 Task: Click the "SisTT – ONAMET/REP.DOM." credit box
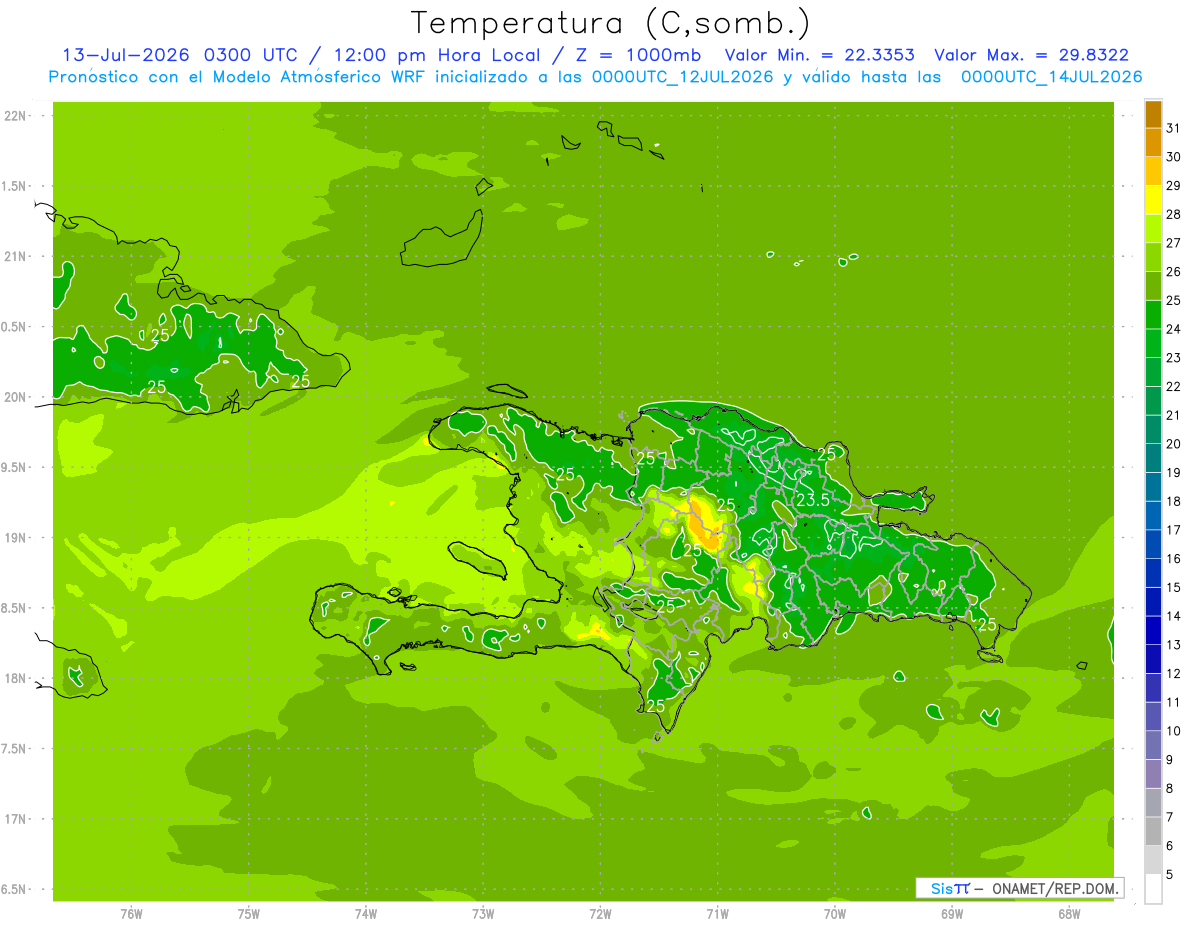coord(1020,888)
